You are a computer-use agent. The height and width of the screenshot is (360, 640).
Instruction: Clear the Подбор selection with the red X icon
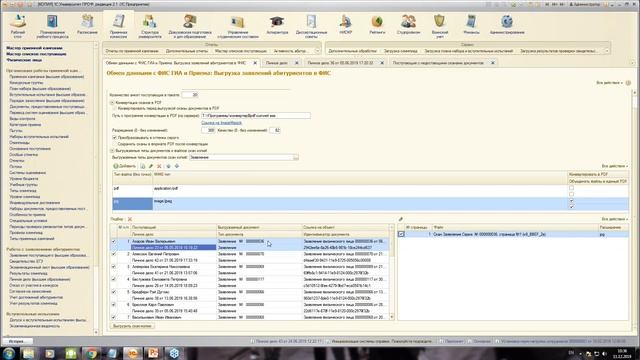point(130,219)
